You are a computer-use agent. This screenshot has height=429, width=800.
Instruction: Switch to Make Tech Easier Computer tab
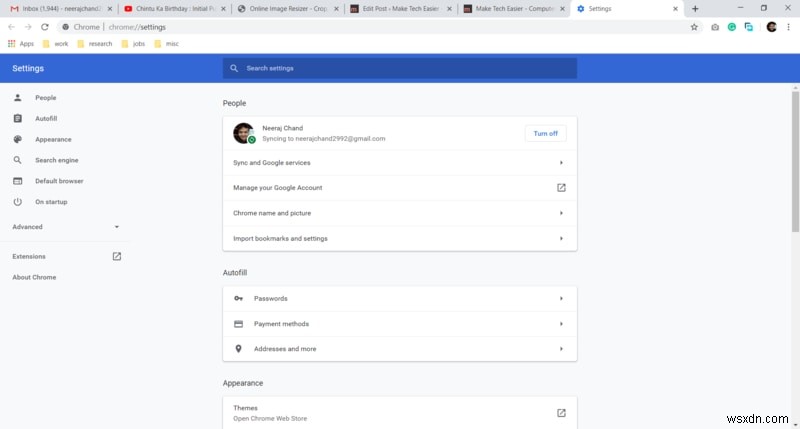(x=514, y=9)
